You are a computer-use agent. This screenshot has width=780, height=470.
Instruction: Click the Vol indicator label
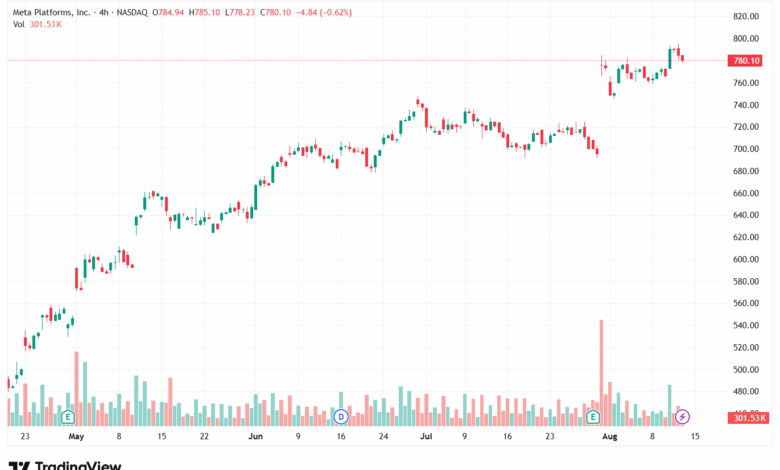[18, 24]
